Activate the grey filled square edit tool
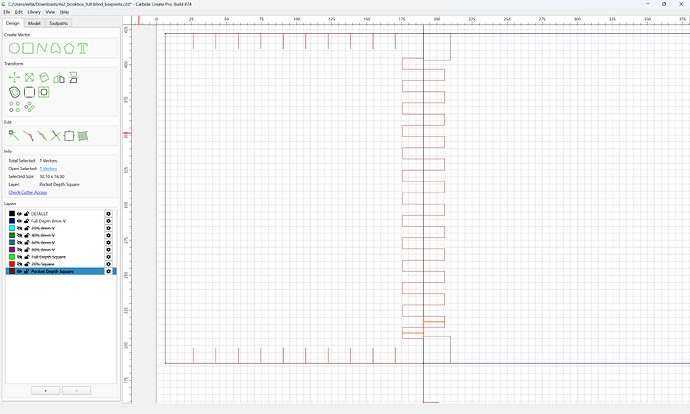This screenshot has height=414, width=690. pyautogui.click(x=83, y=136)
